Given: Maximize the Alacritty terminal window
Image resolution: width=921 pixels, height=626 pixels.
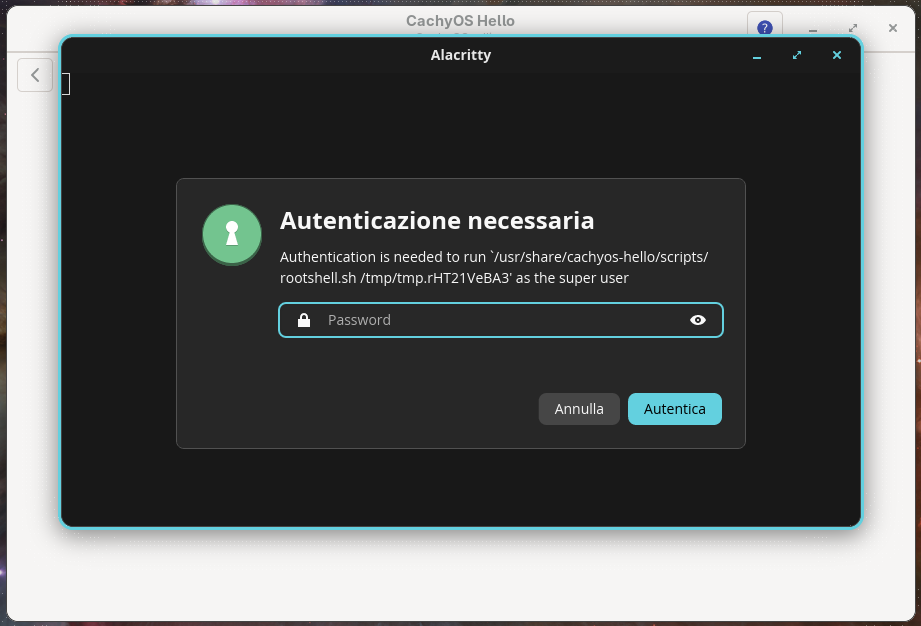Looking at the screenshot, I should [797, 55].
